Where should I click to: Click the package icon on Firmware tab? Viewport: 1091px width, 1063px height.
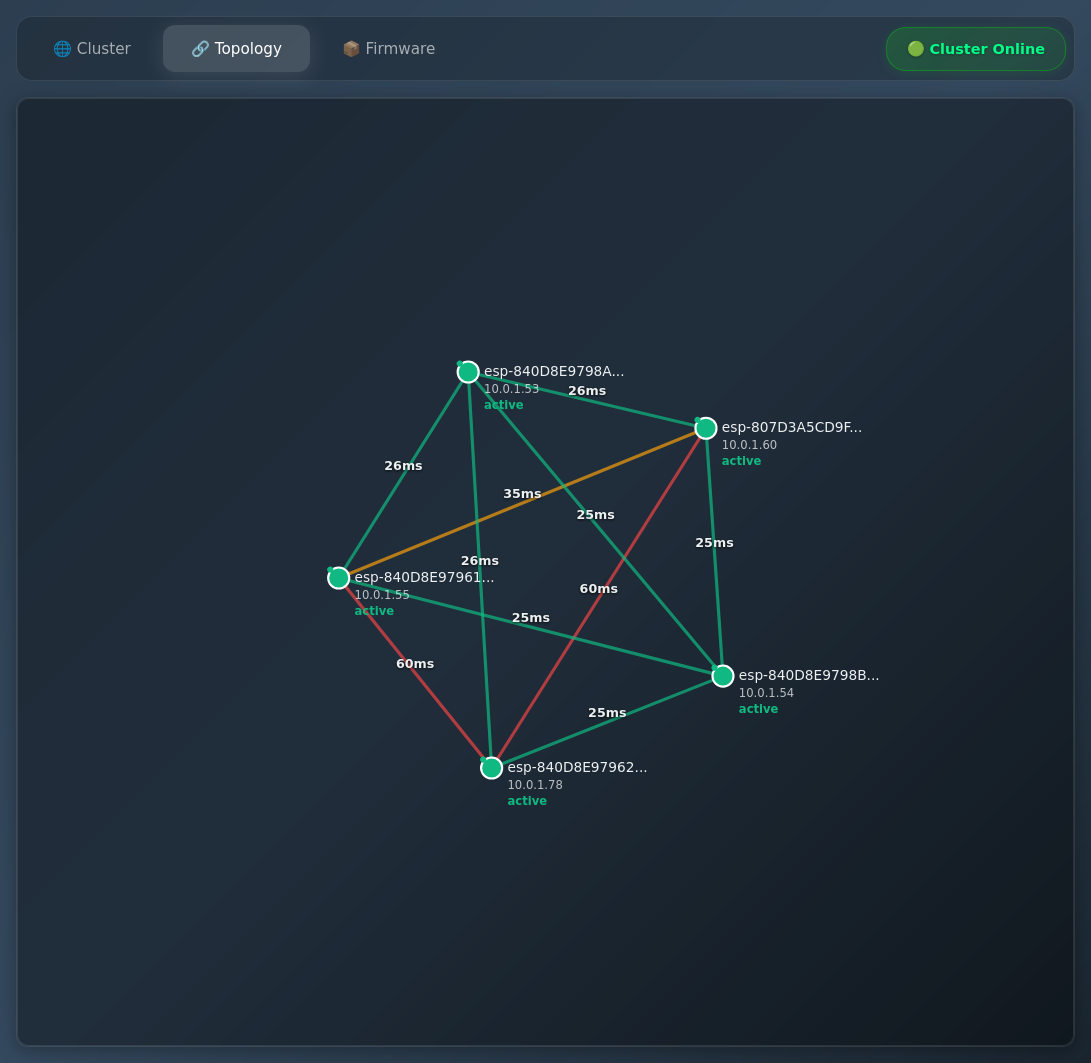(x=351, y=49)
